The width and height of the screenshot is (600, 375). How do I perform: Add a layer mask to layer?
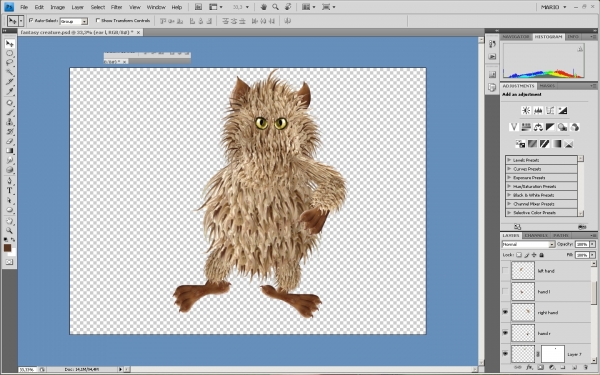[540, 367]
